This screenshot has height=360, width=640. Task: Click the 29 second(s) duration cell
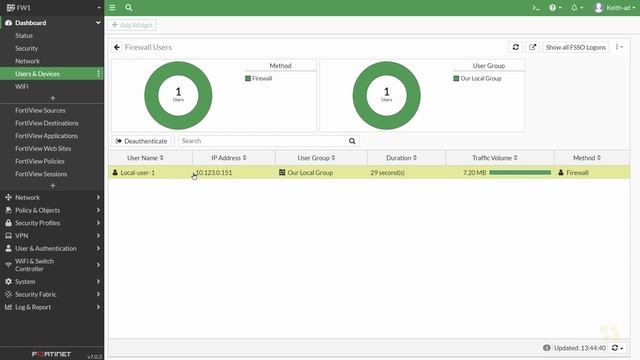[388, 173]
